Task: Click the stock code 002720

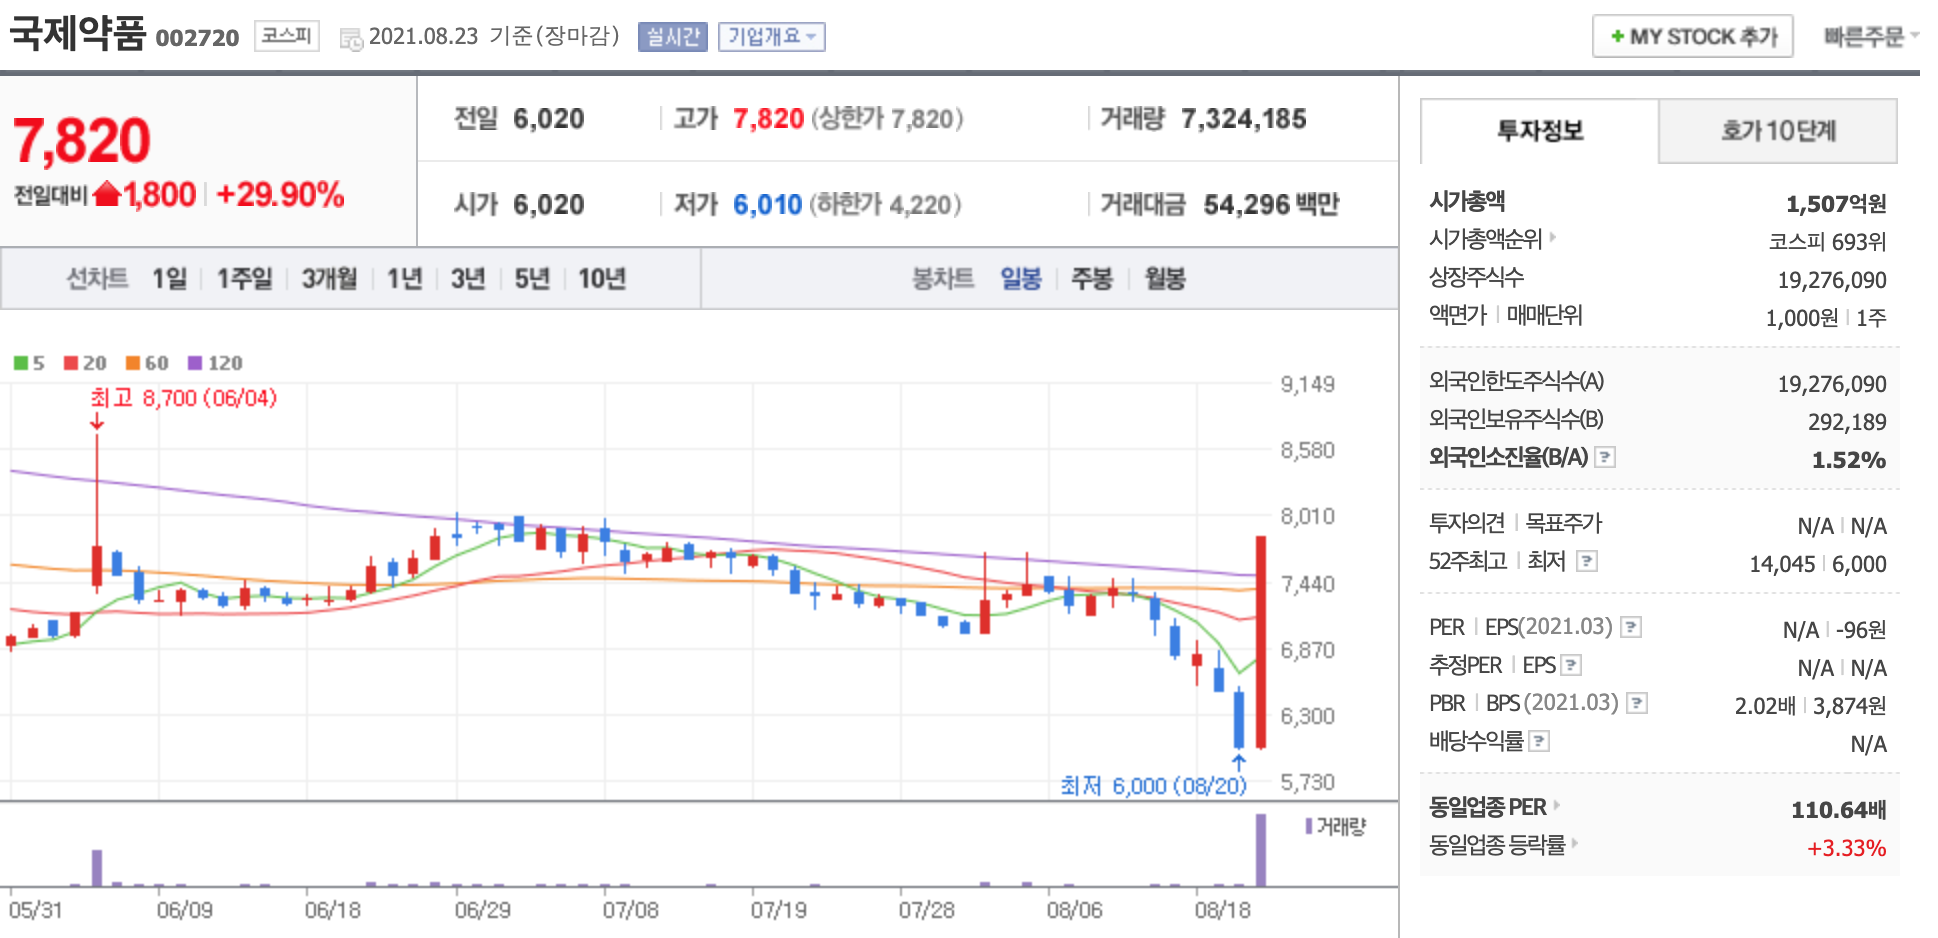Action: coord(197,38)
